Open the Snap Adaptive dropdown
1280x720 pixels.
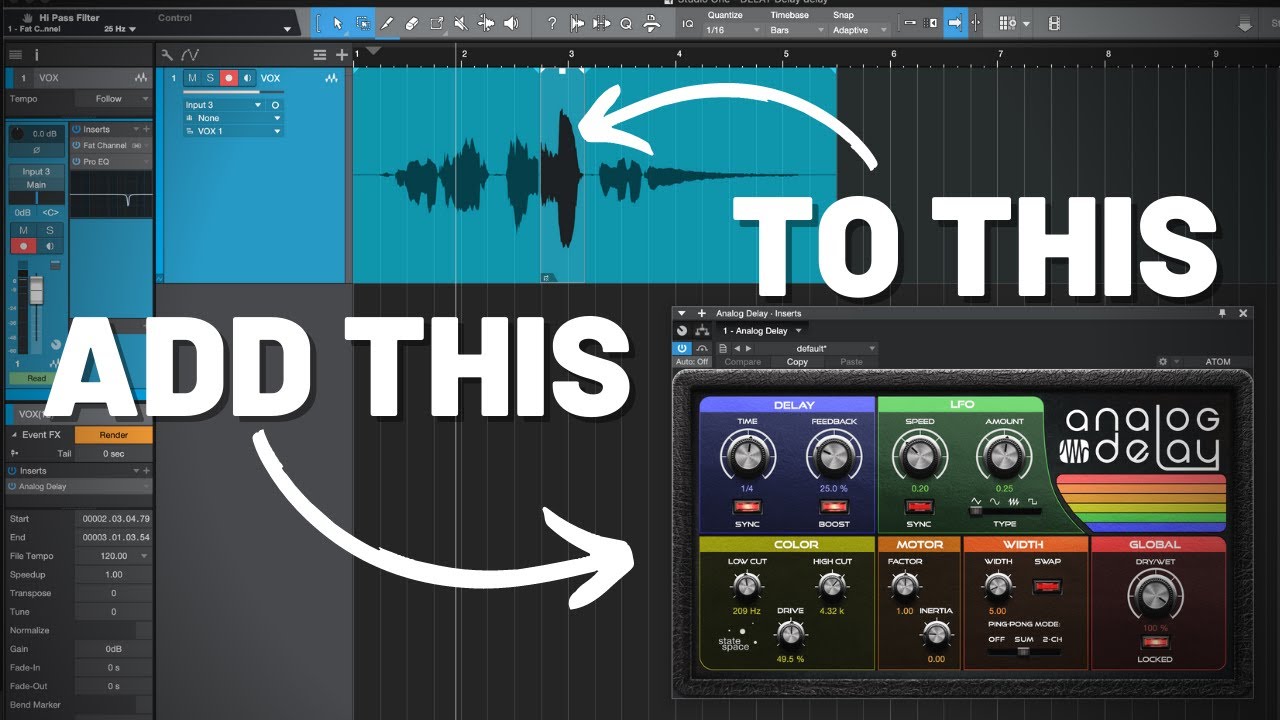pyautogui.click(x=860, y=30)
